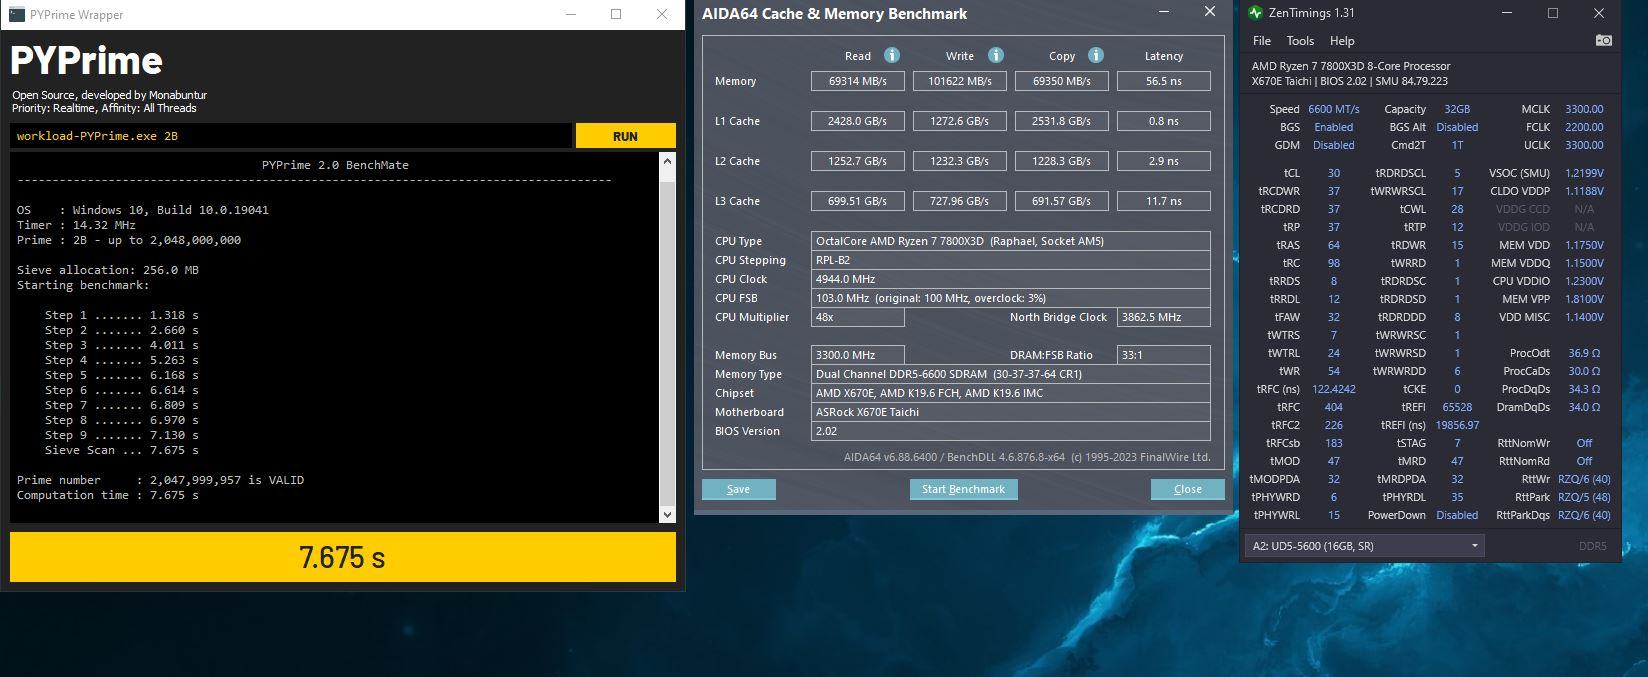Click the Memory Copy value 69350 MB/s
Image resolution: width=1648 pixels, height=677 pixels.
click(x=1062, y=81)
